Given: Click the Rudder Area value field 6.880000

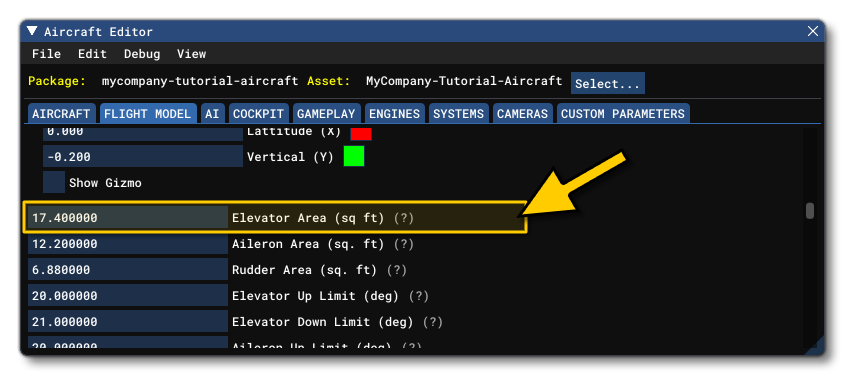Looking at the screenshot, I should [x=128, y=269].
